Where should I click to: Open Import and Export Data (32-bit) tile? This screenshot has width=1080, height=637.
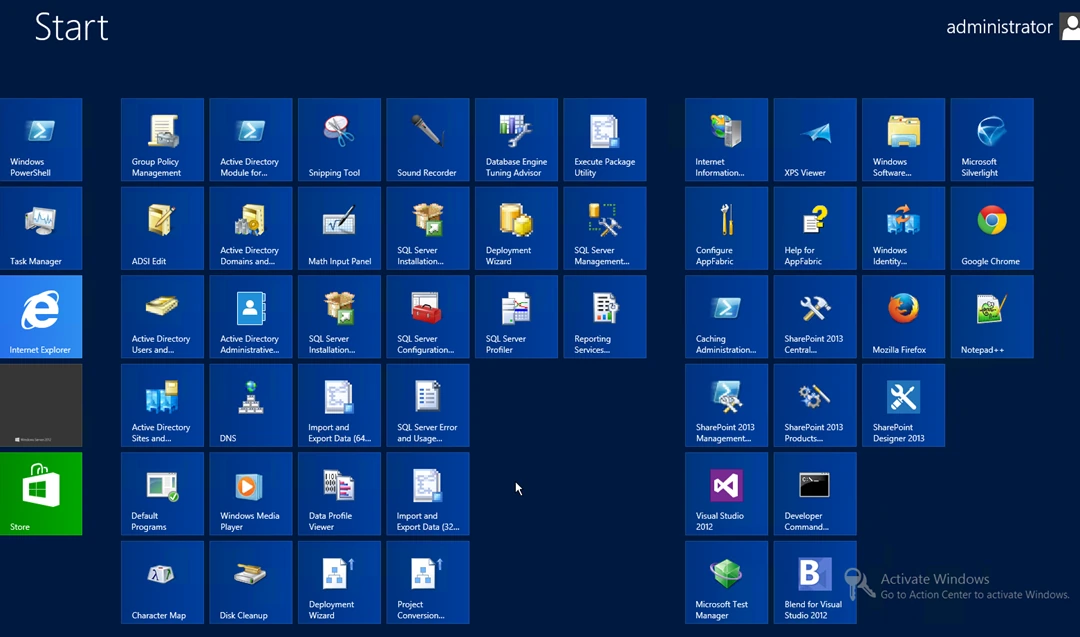428,494
